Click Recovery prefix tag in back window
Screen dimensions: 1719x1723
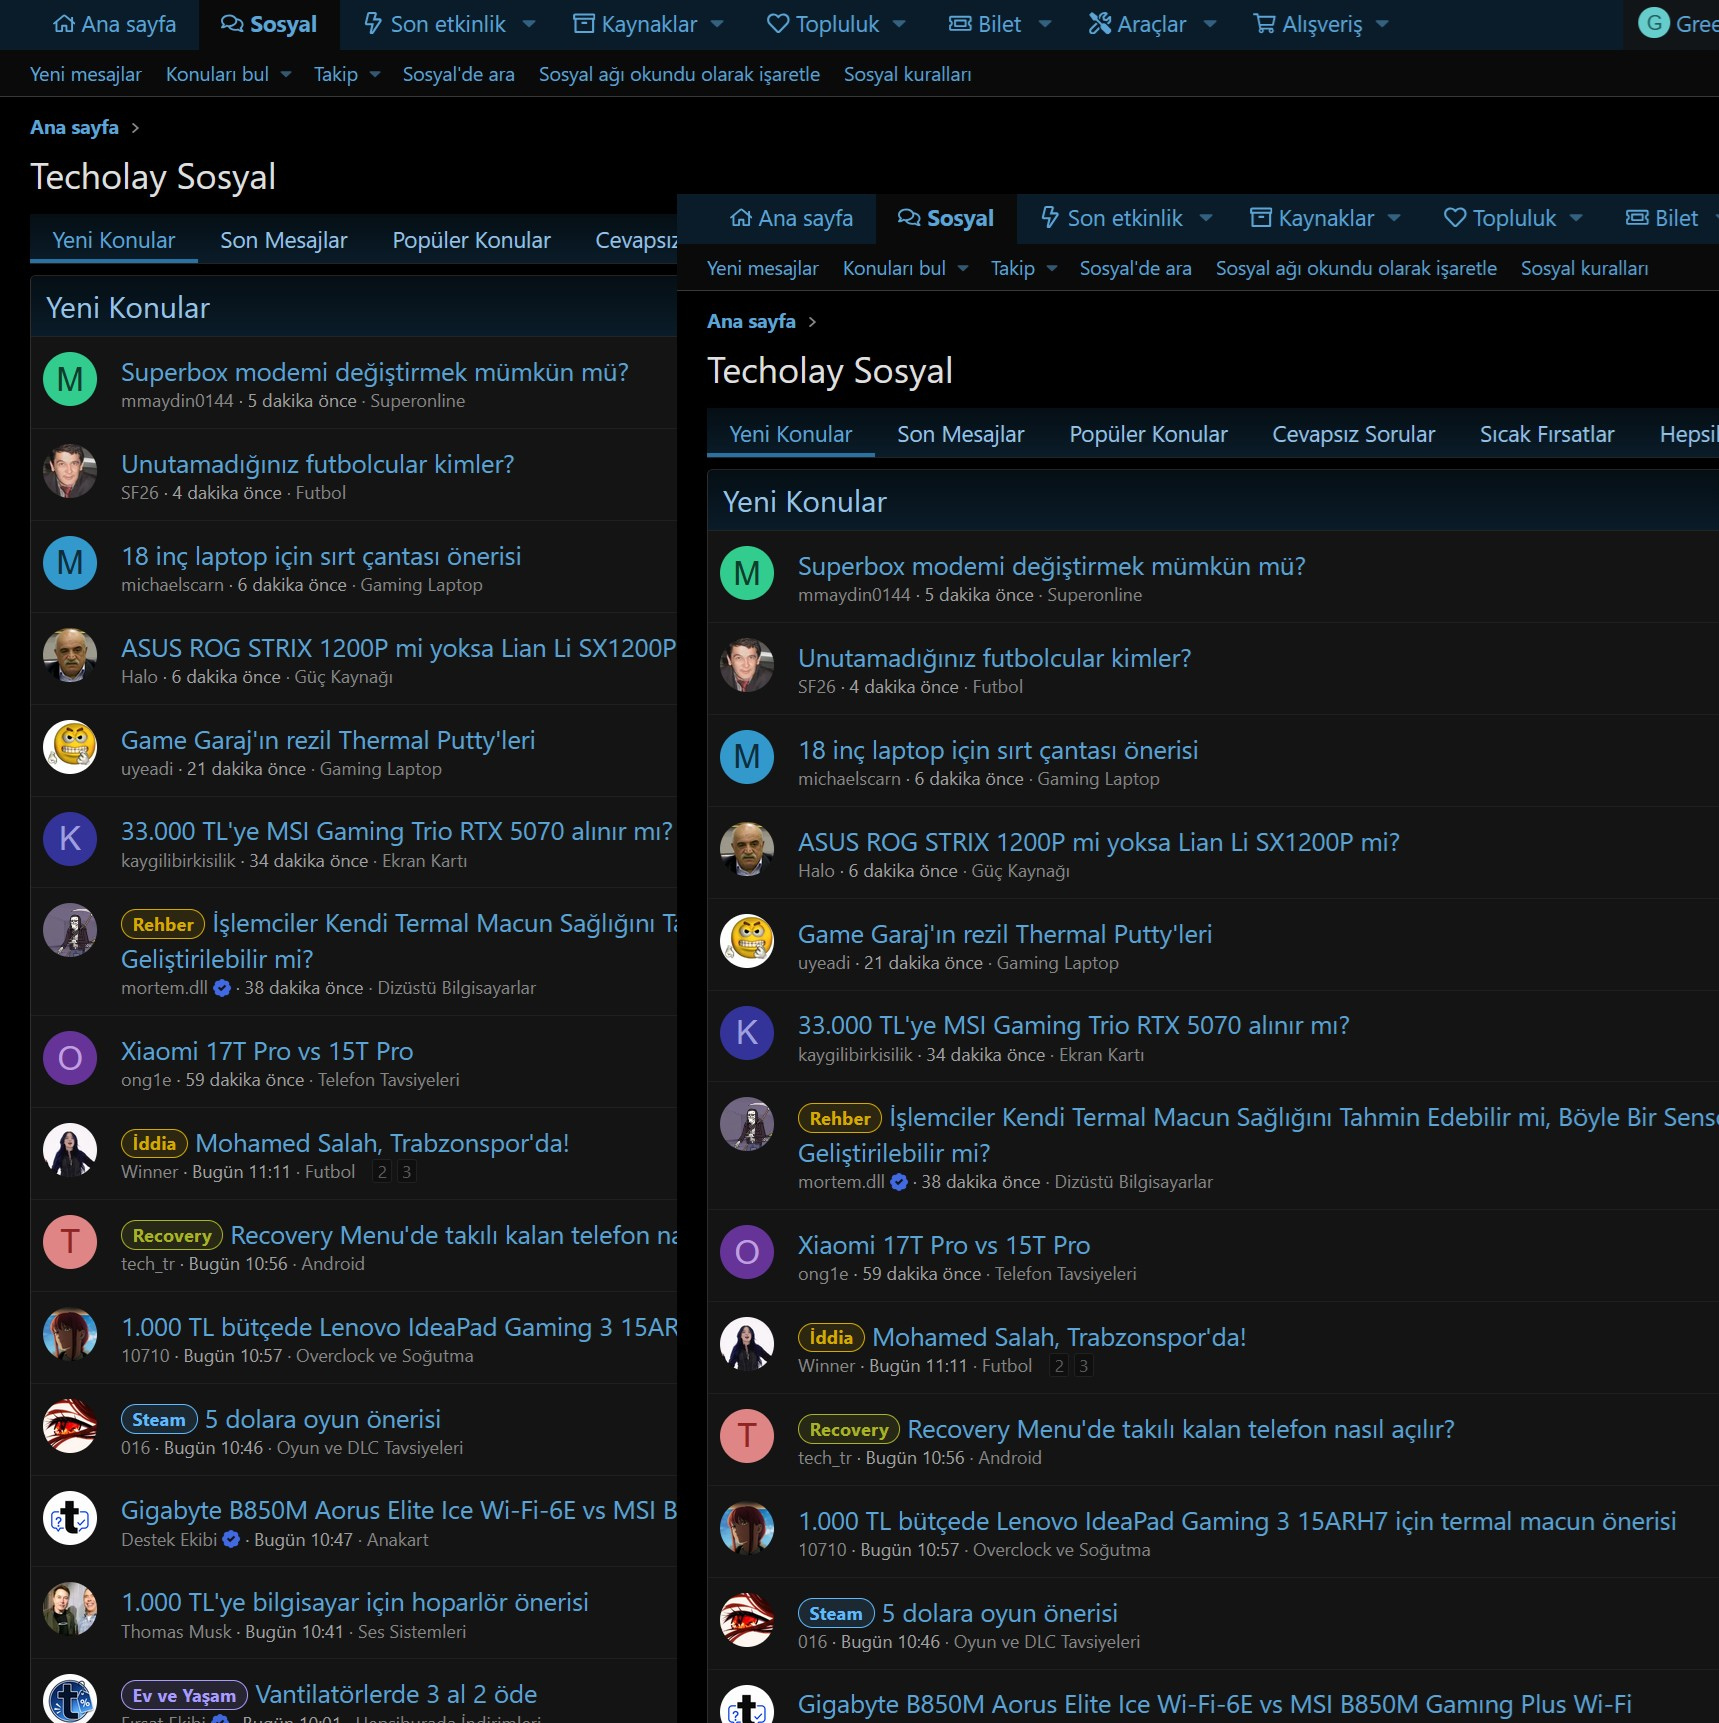(x=172, y=1235)
